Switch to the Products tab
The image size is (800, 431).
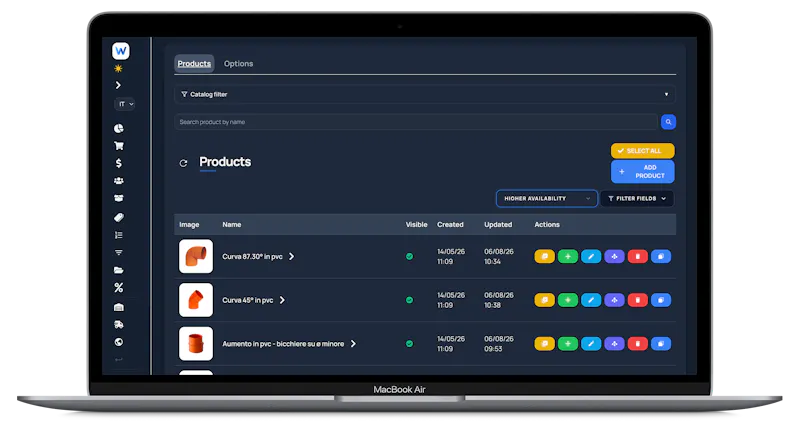pos(194,64)
